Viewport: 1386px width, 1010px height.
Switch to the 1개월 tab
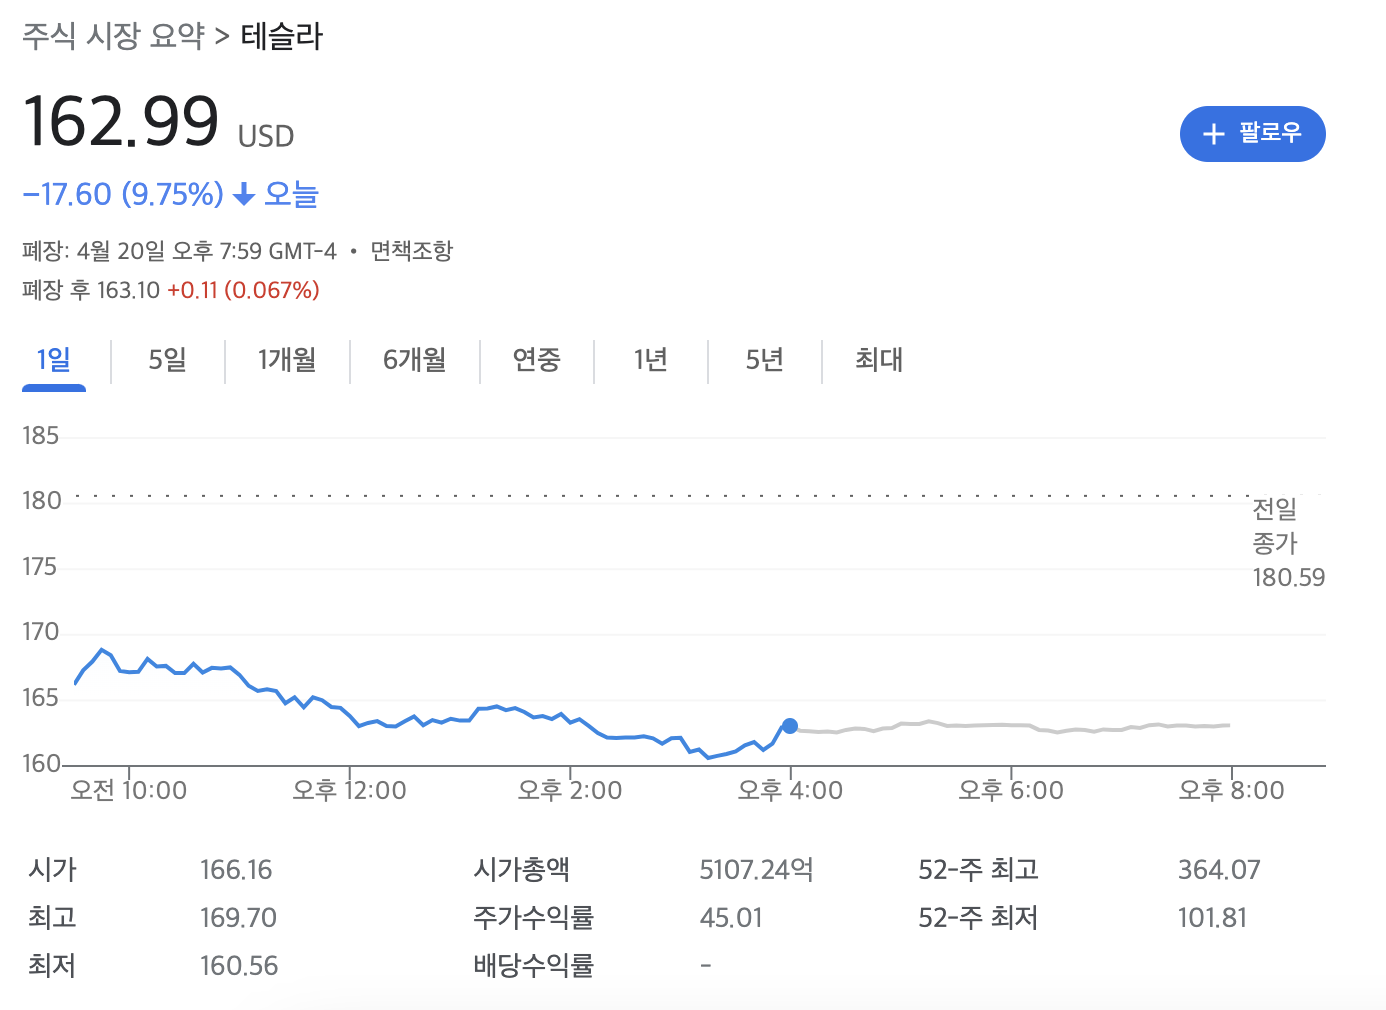(287, 360)
